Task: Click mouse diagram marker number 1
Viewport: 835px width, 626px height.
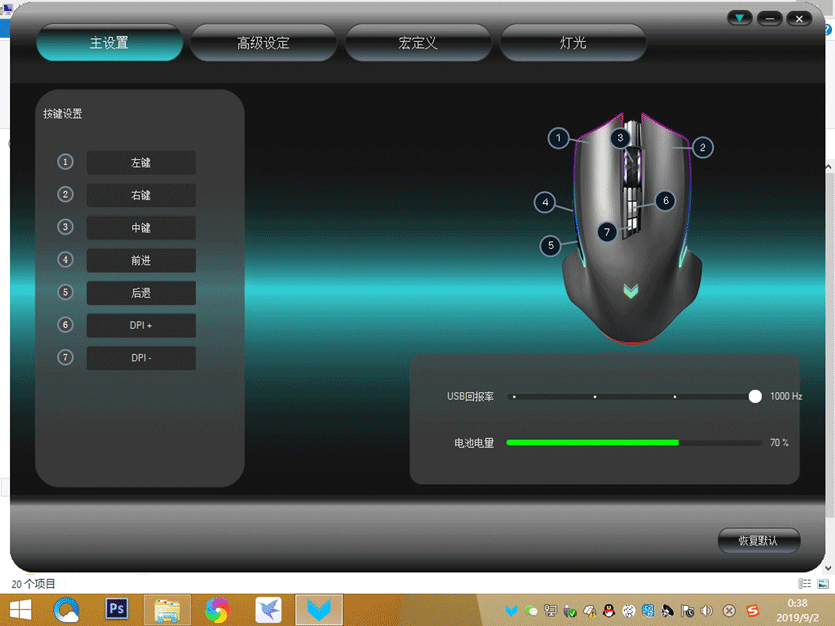Action: coord(558,138)
